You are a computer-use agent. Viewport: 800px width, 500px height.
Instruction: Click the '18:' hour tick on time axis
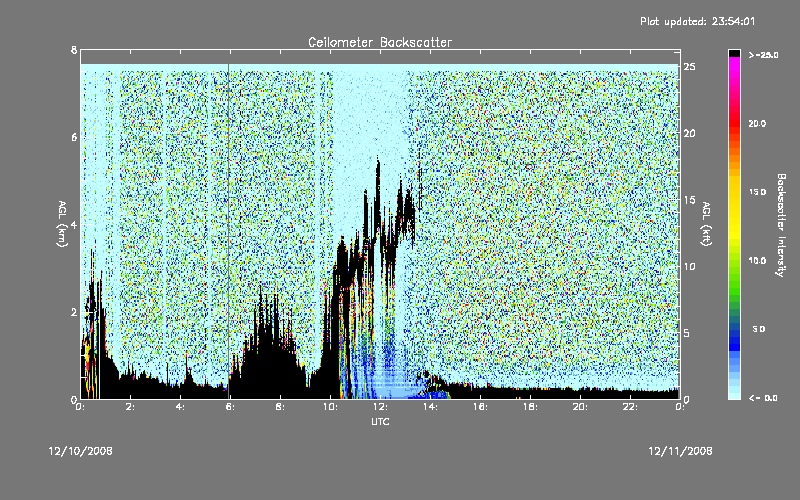click(x=530, y=407)
